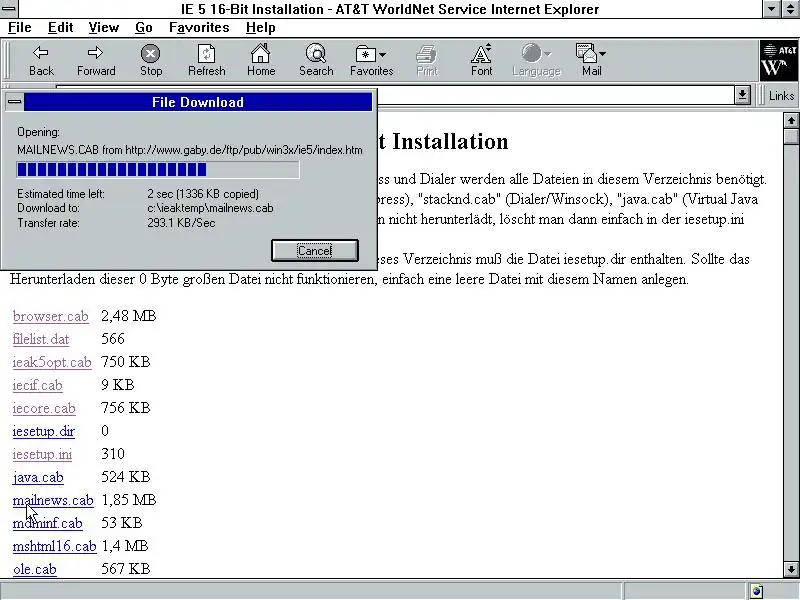Expand the Mail toolbar dropdown arrow

[603, 54]
